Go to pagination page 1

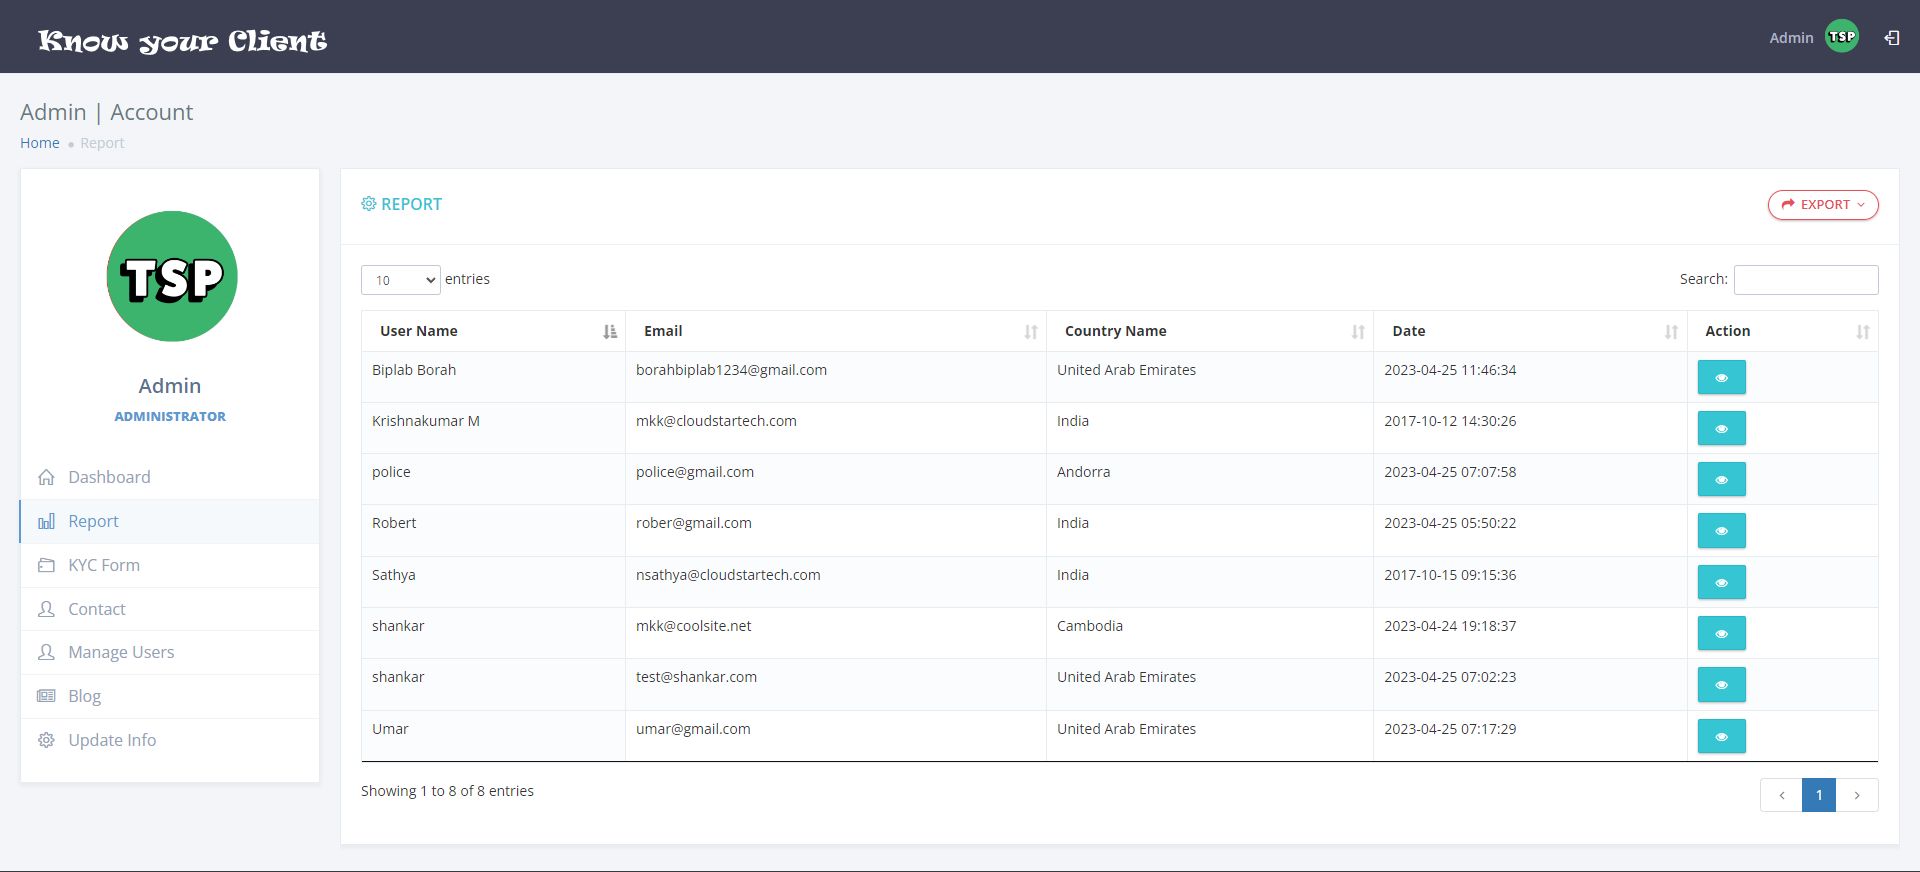1818,795
